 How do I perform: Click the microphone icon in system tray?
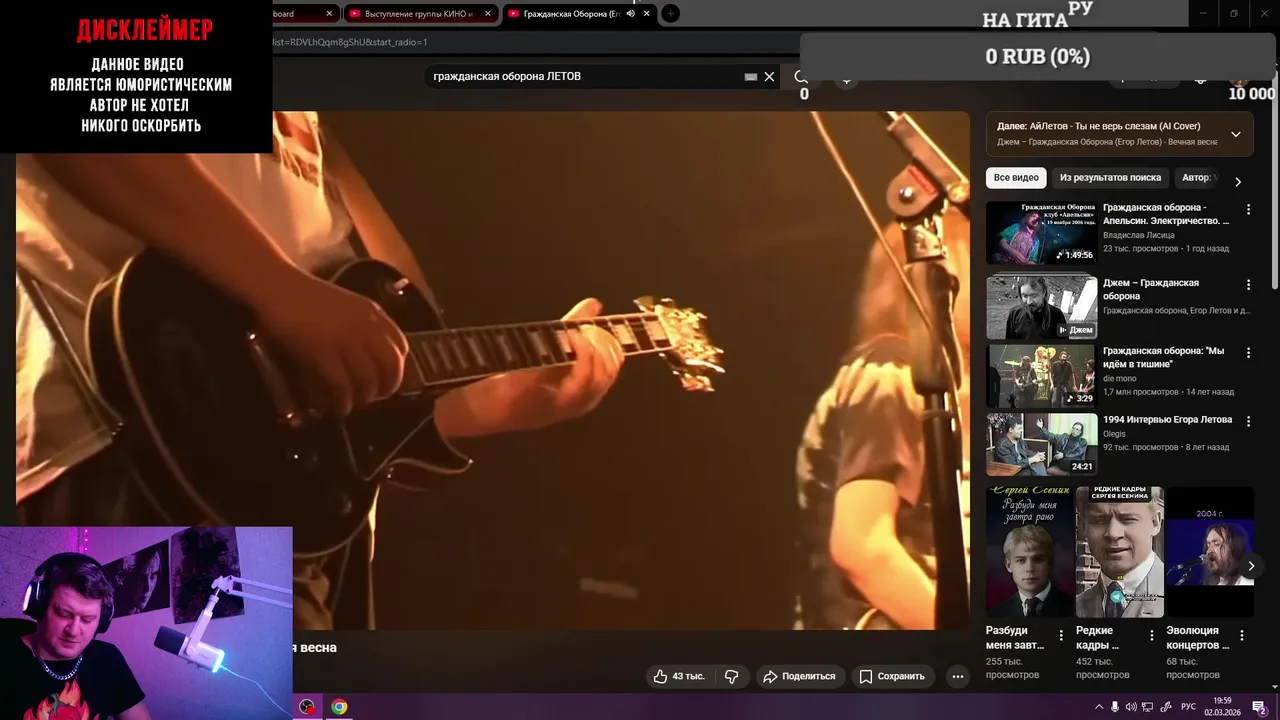pyautogui.click(x=1115, y=707)
